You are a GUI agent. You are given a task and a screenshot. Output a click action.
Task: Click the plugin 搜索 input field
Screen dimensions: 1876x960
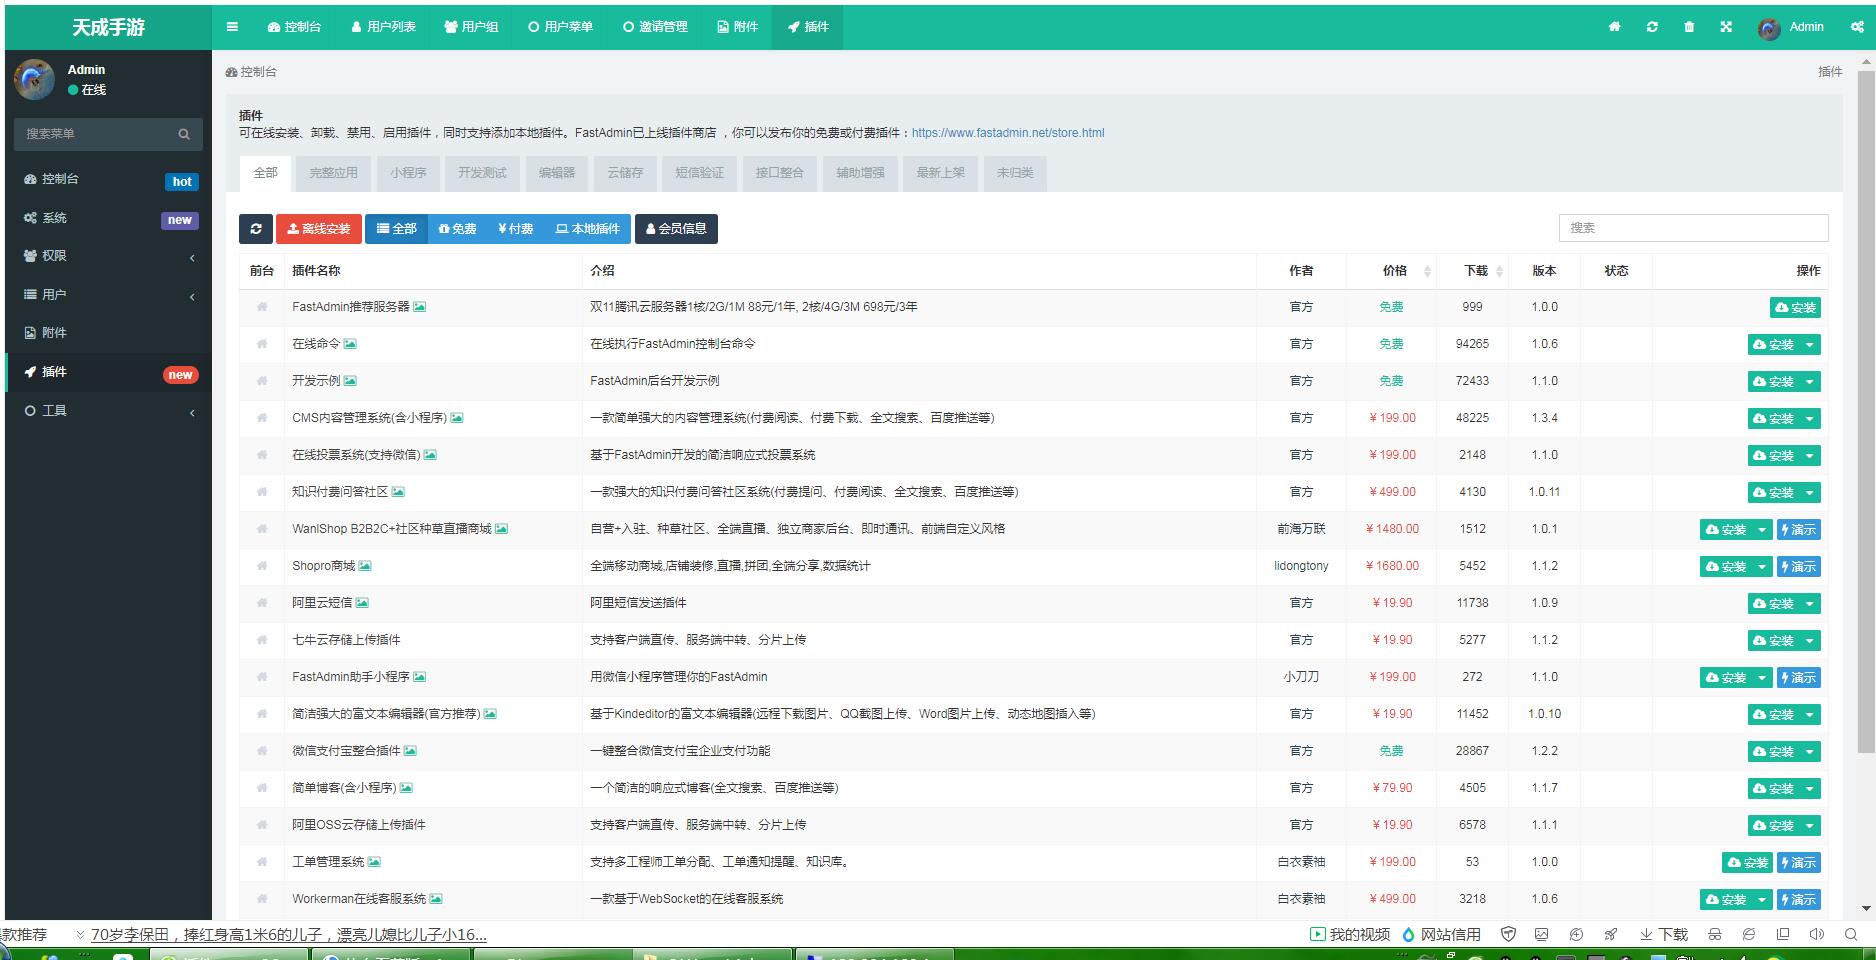(x=1693, y=228)
